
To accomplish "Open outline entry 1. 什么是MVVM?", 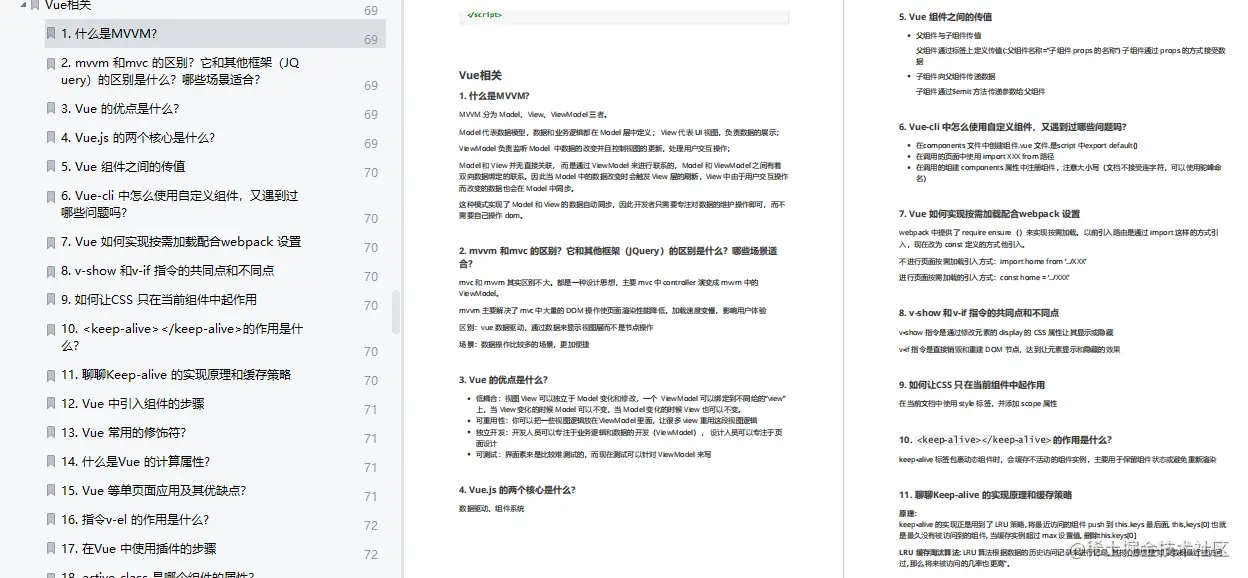I will (x=109, y=33).
